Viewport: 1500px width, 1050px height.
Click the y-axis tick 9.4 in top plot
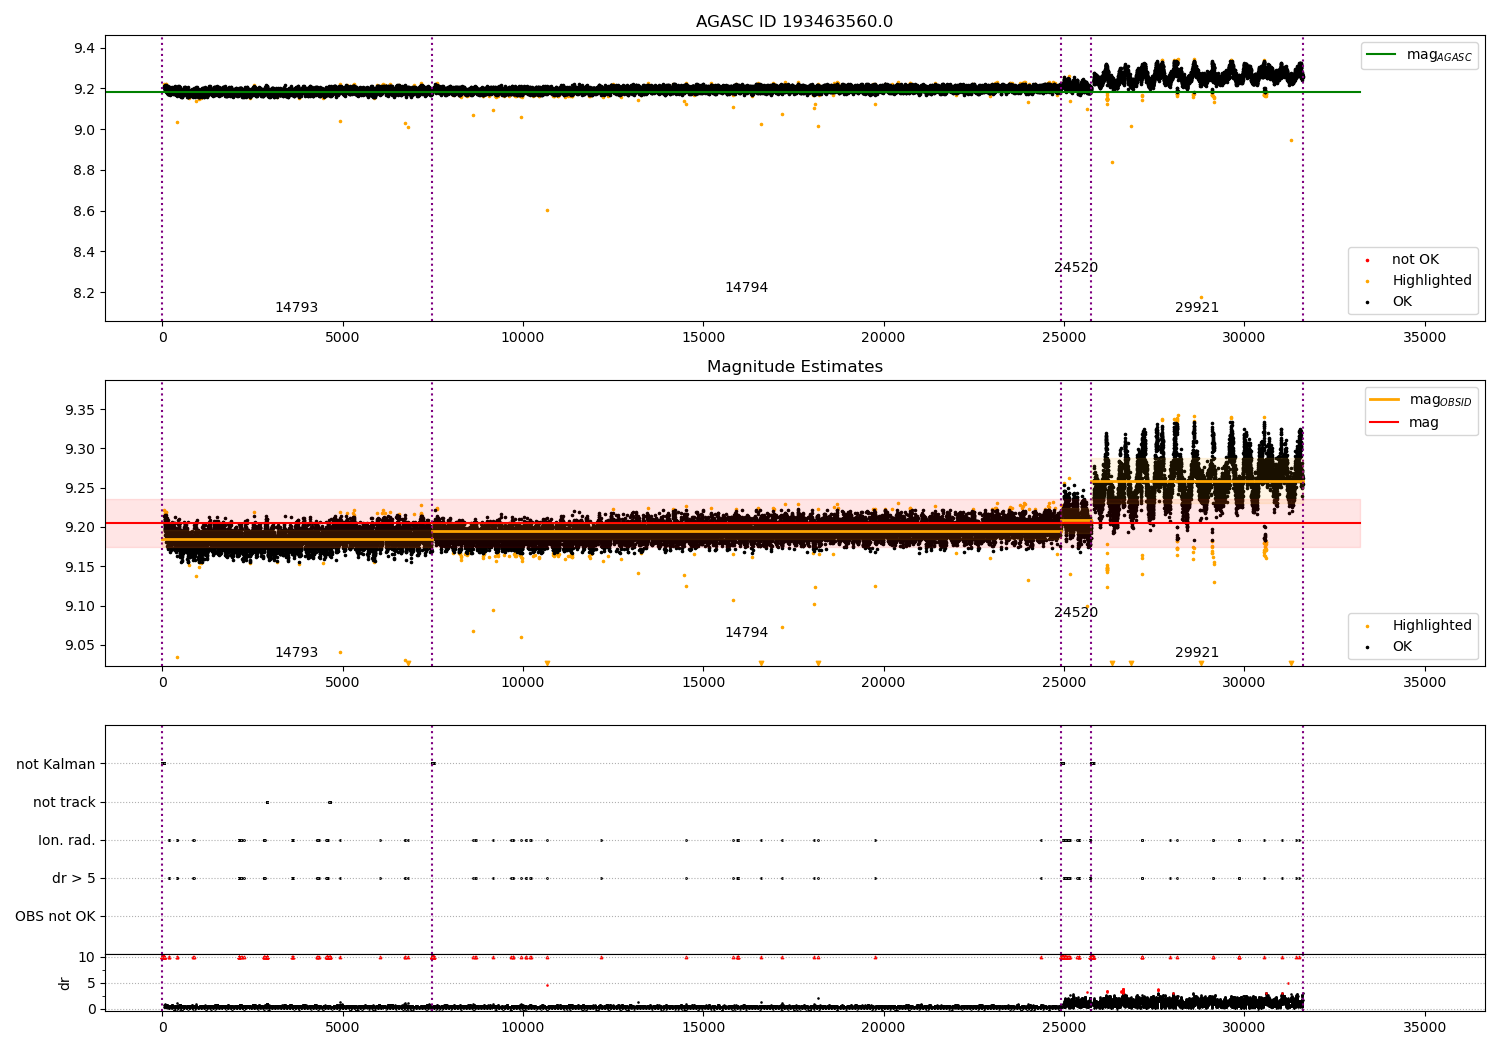coord(84,49)
